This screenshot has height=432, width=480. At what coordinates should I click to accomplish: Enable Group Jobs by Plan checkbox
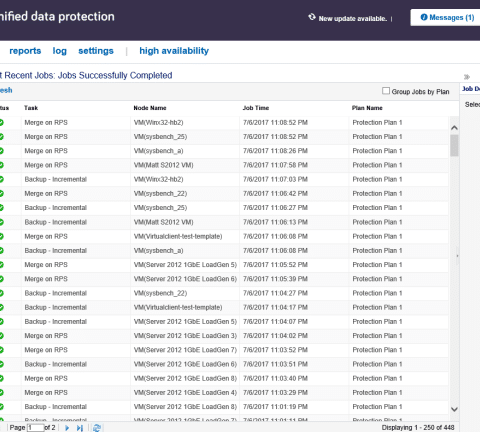386,91
